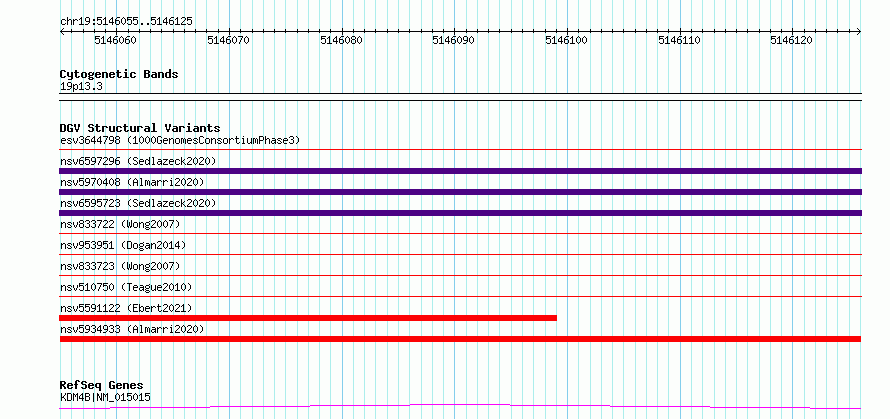Select the 19p13.3 band label
The image size is (890, 419).
point(81,87)
